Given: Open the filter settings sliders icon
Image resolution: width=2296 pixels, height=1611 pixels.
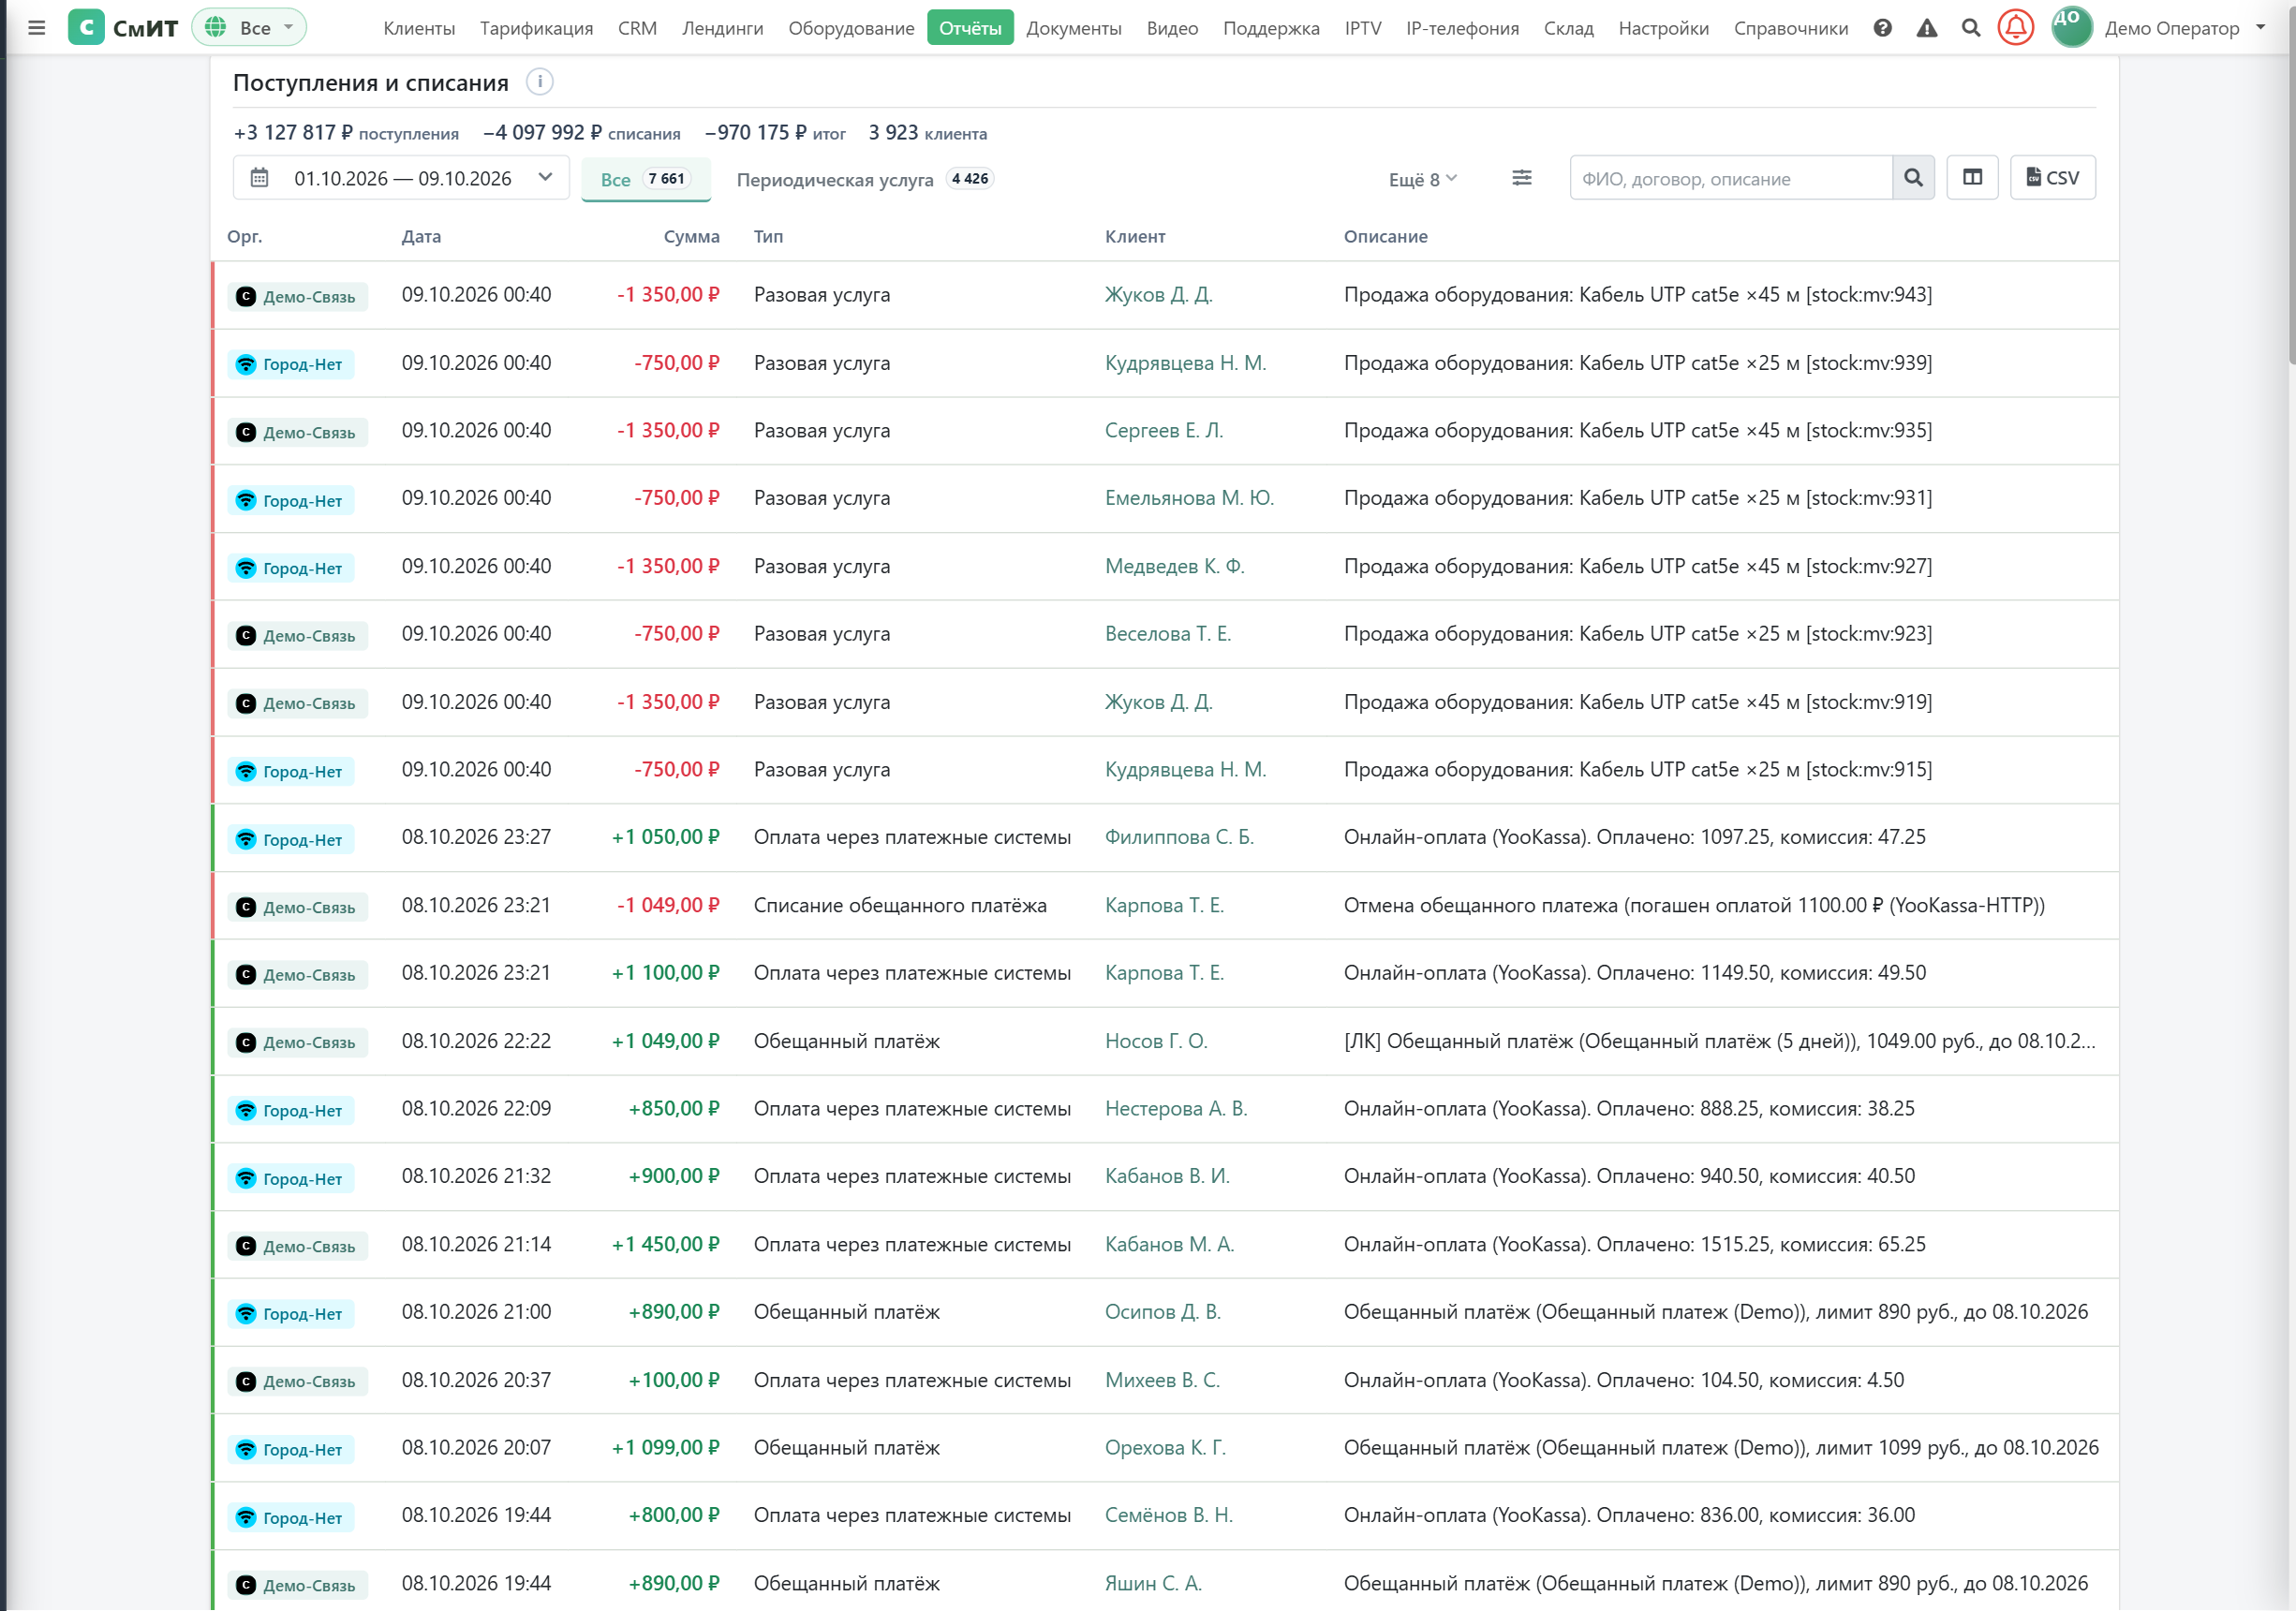Looking at the screenshot, I should click(x=1521, y=178).
